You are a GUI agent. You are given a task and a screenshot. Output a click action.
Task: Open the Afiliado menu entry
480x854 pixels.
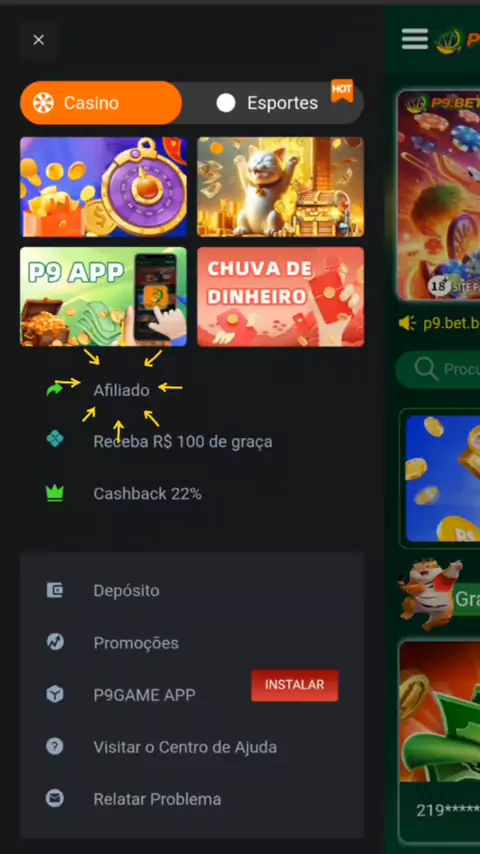pos(121,390)
